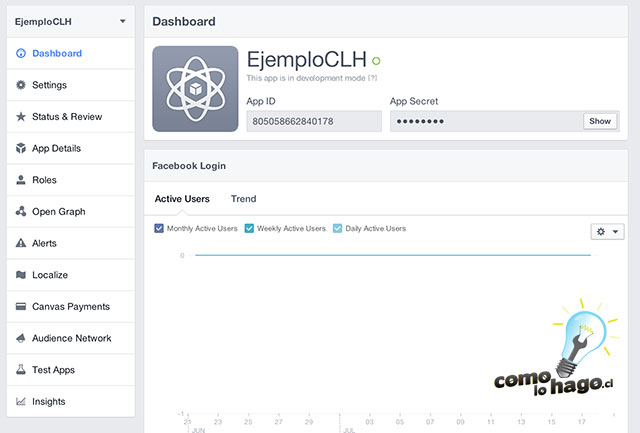Click the App Details cube icon
Screen dimensions: 640x433
click(21, 148)
